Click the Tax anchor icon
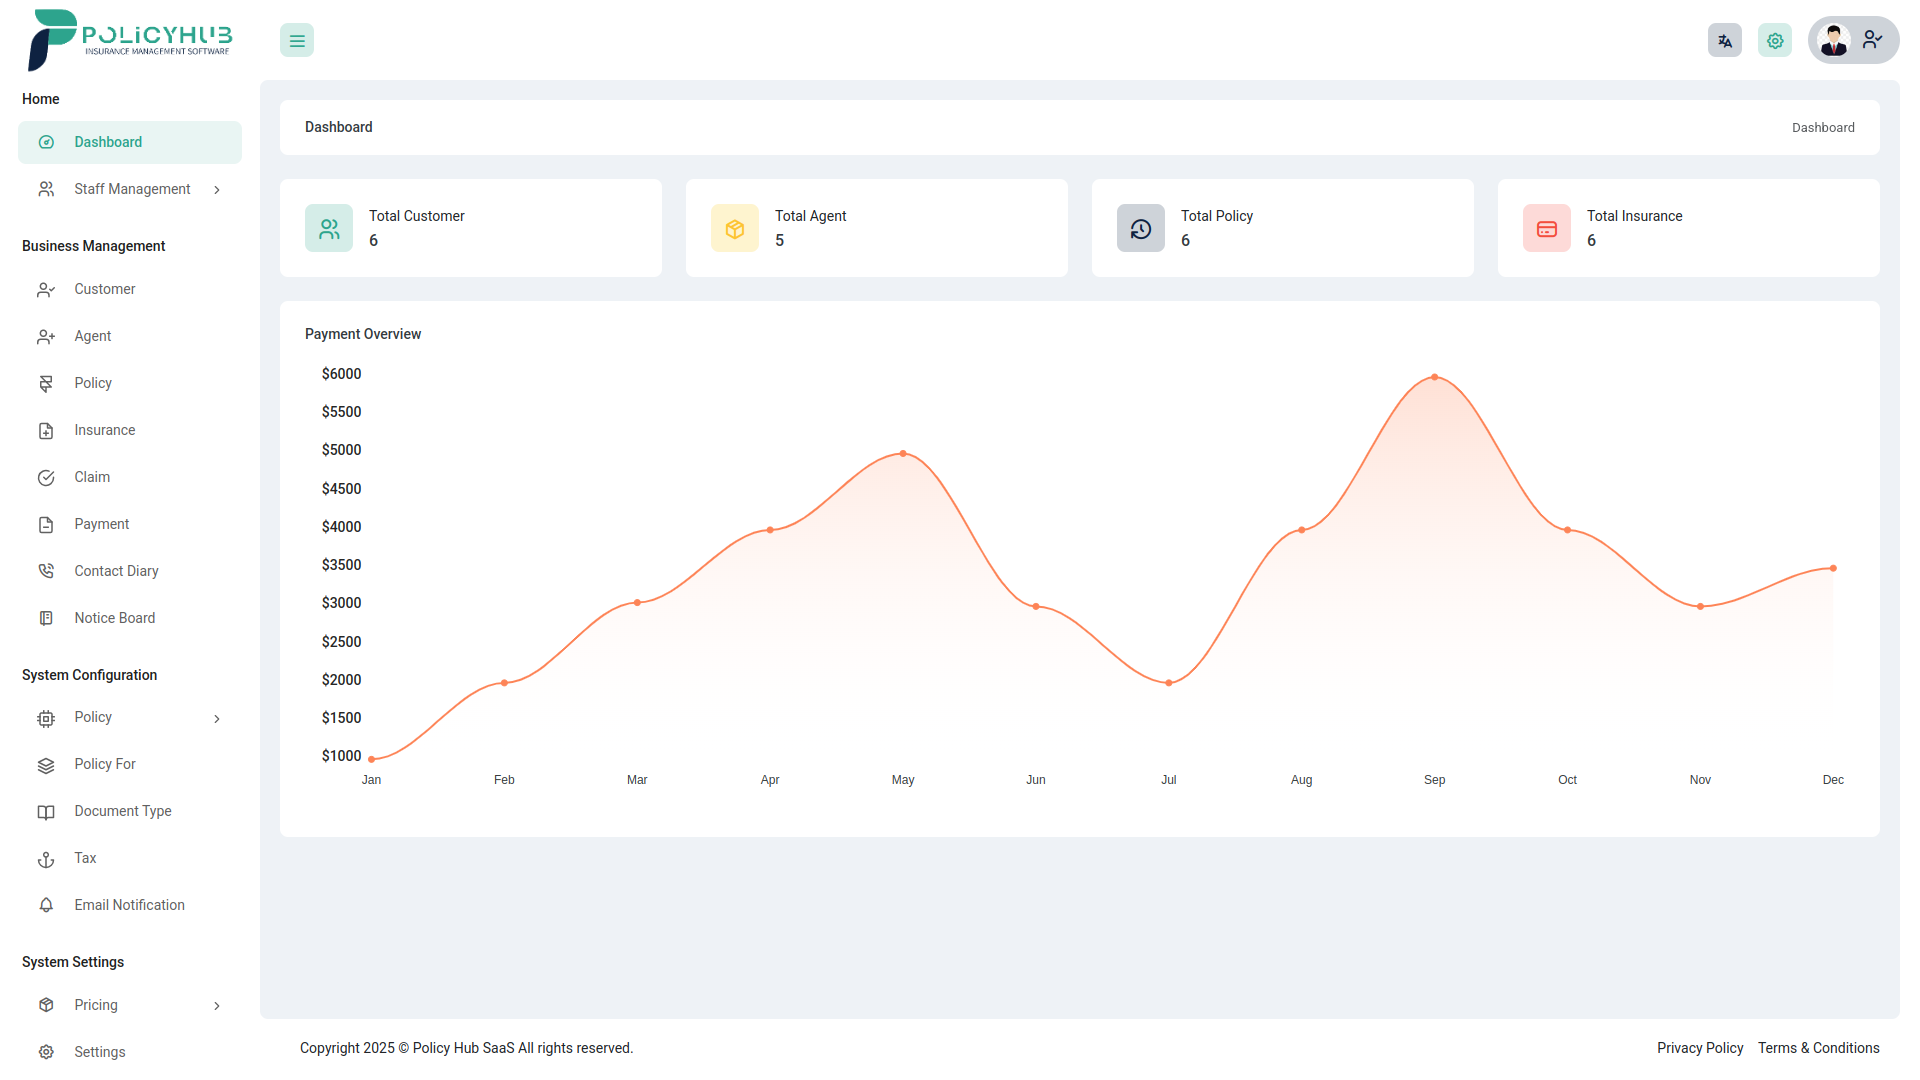The height and width of the screenshot is (1080, 1920). [x=46, y=858]
